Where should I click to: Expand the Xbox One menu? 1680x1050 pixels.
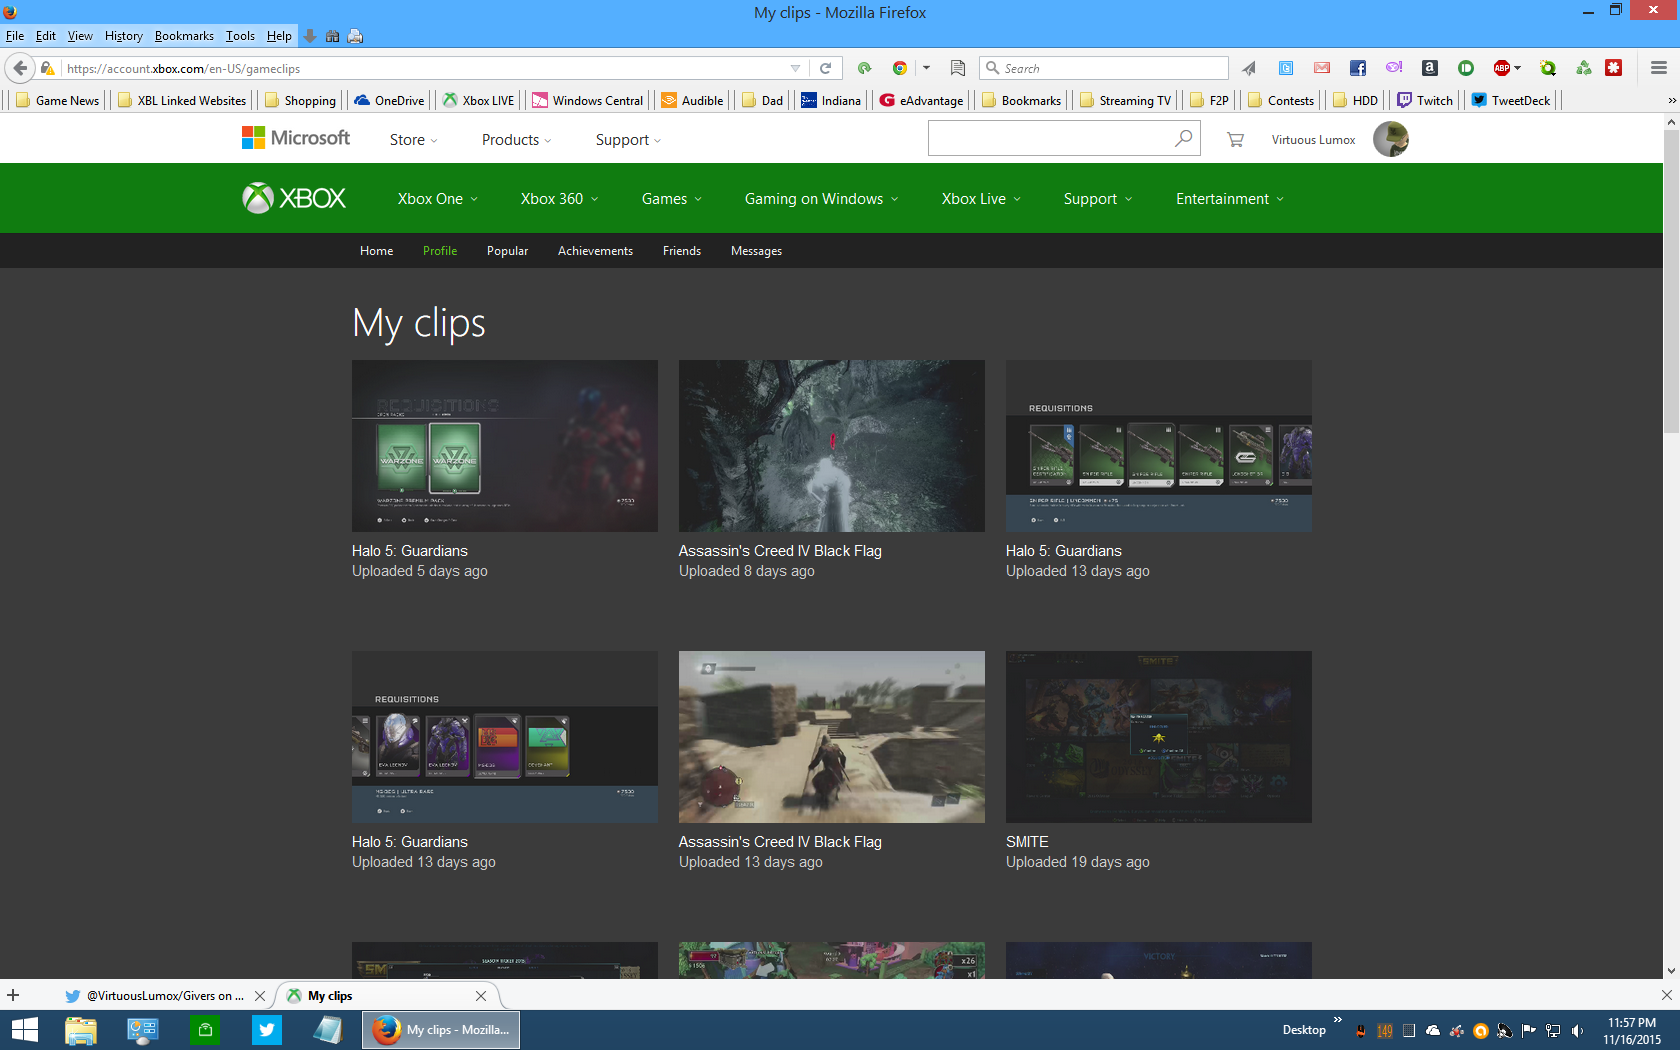click(438, 199)
